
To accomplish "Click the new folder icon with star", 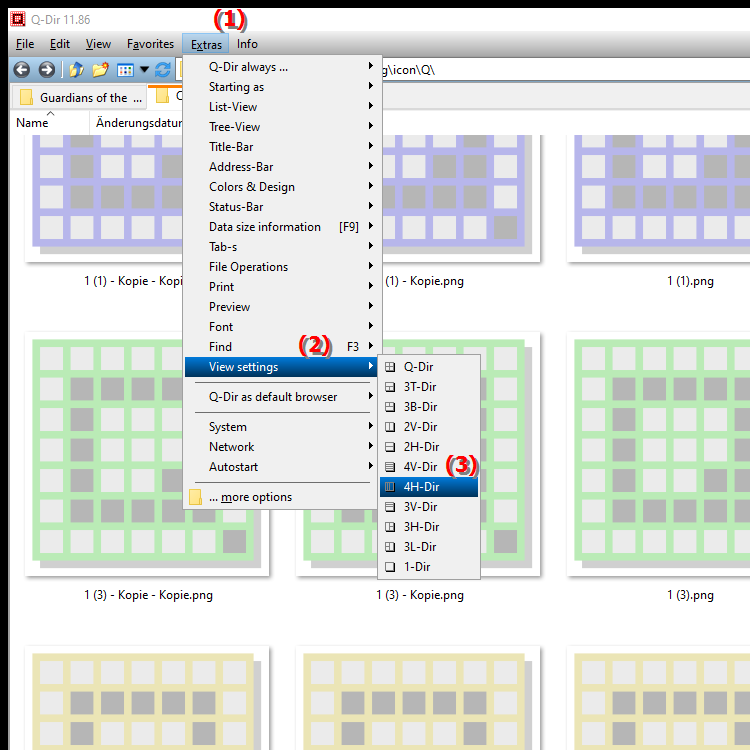I will pos(100,70).
